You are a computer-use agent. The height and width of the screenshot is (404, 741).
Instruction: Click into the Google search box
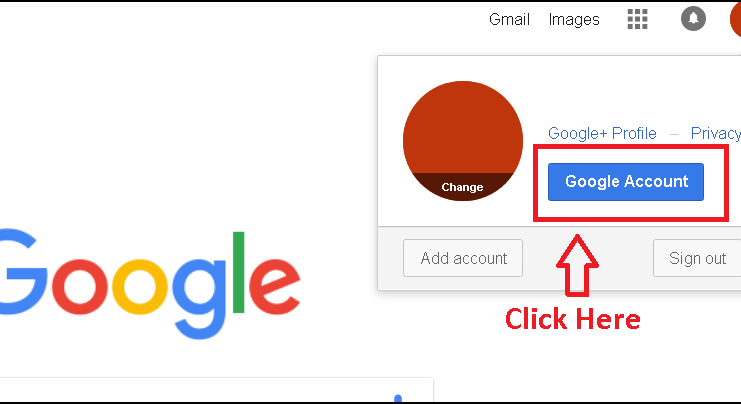pyautogui.click(x=216, y=390)
